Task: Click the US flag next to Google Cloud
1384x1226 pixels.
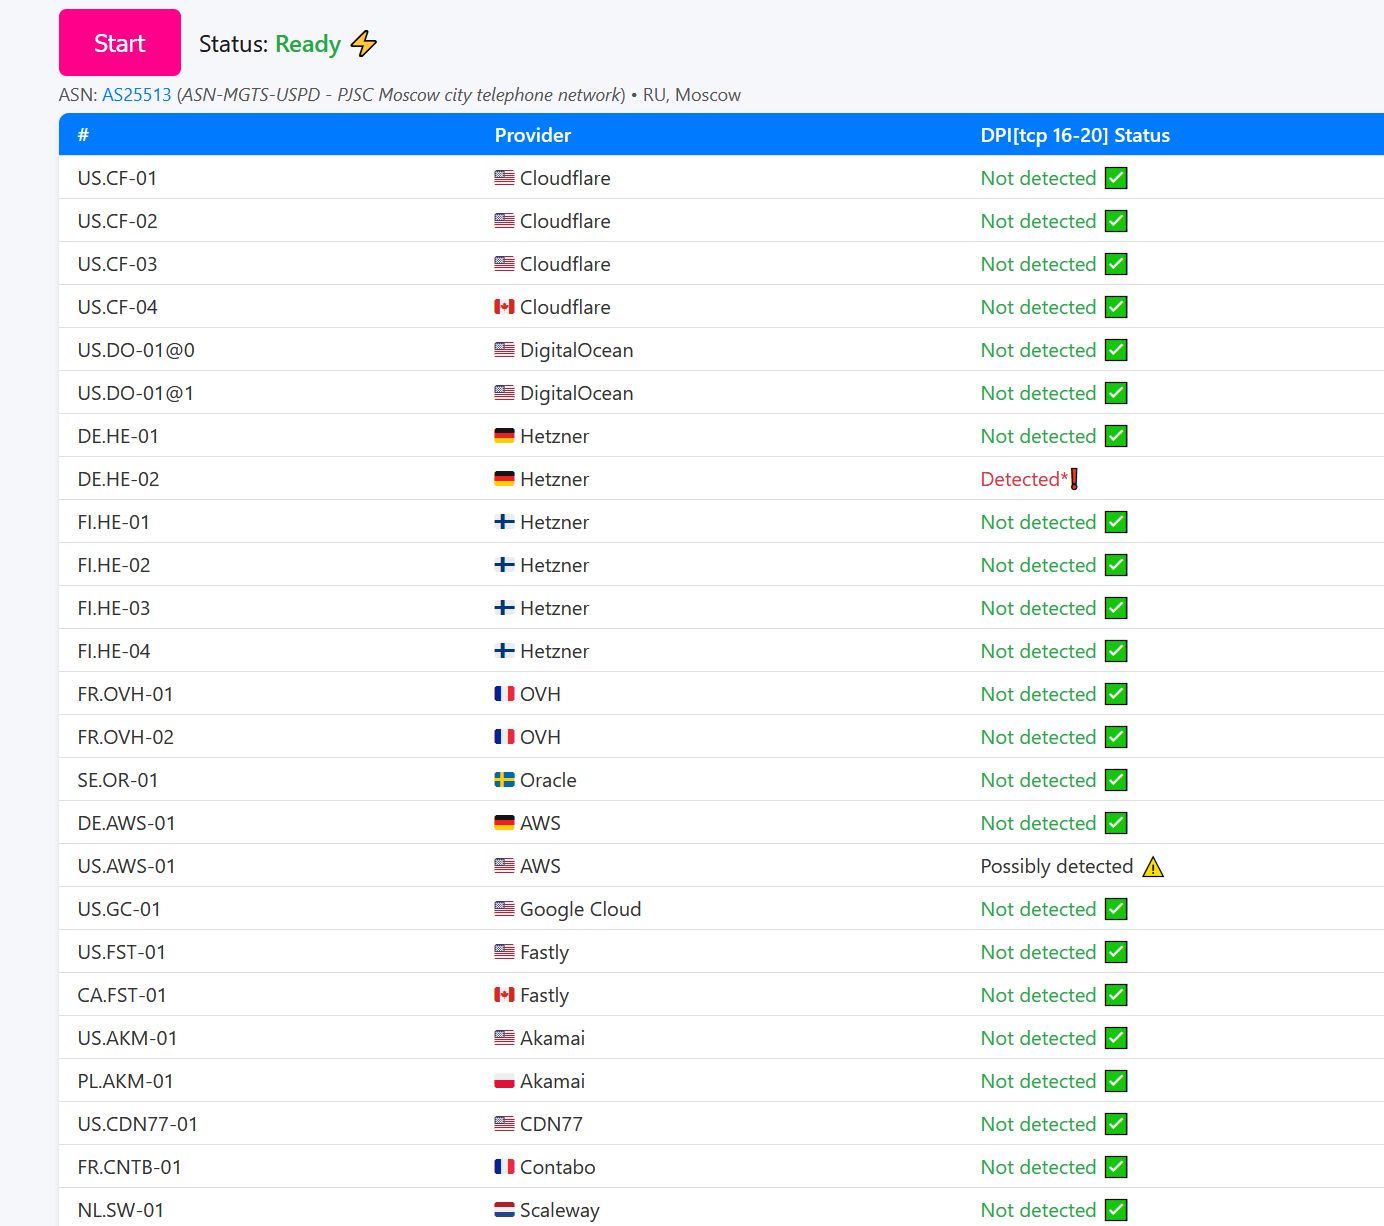Action: pyautogui.click(x=504, y=909)
